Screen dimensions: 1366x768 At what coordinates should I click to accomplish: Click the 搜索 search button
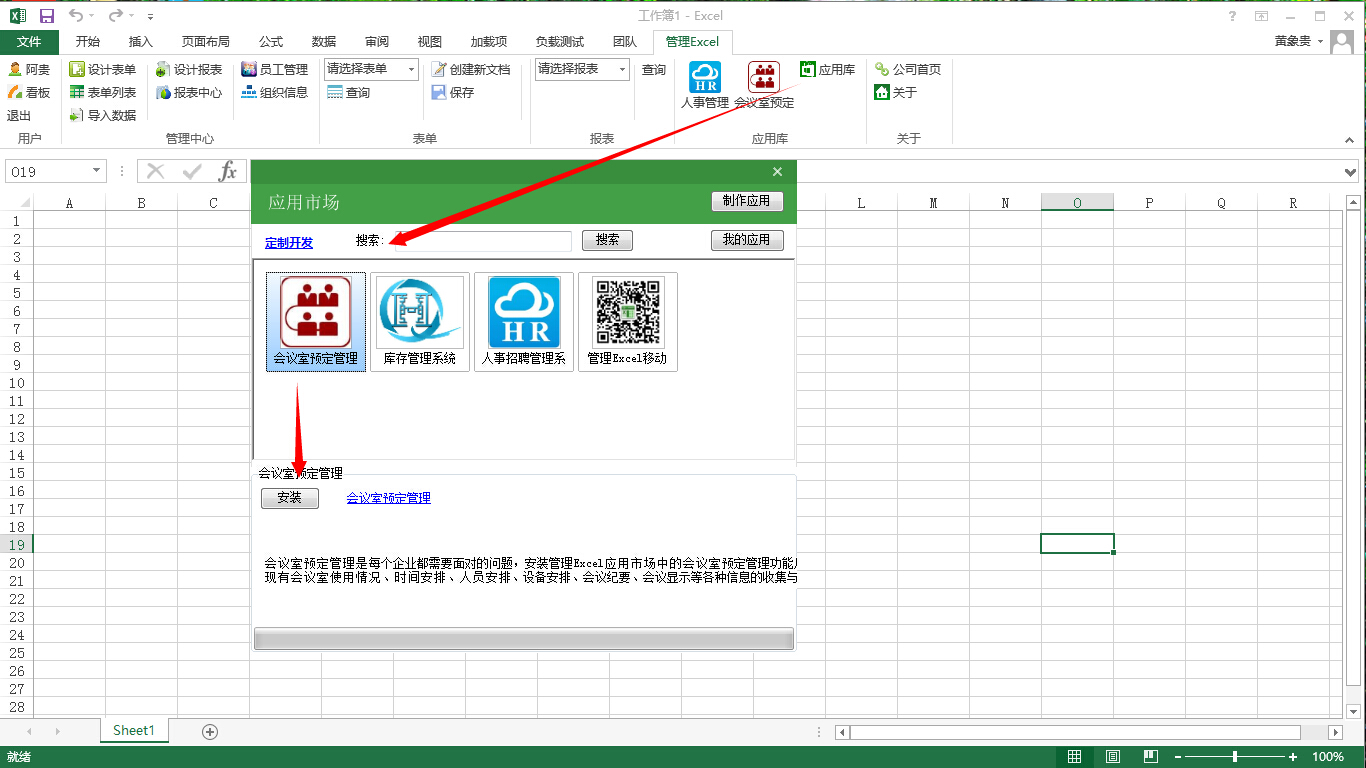pyautogui.click(x=607, y=240)
